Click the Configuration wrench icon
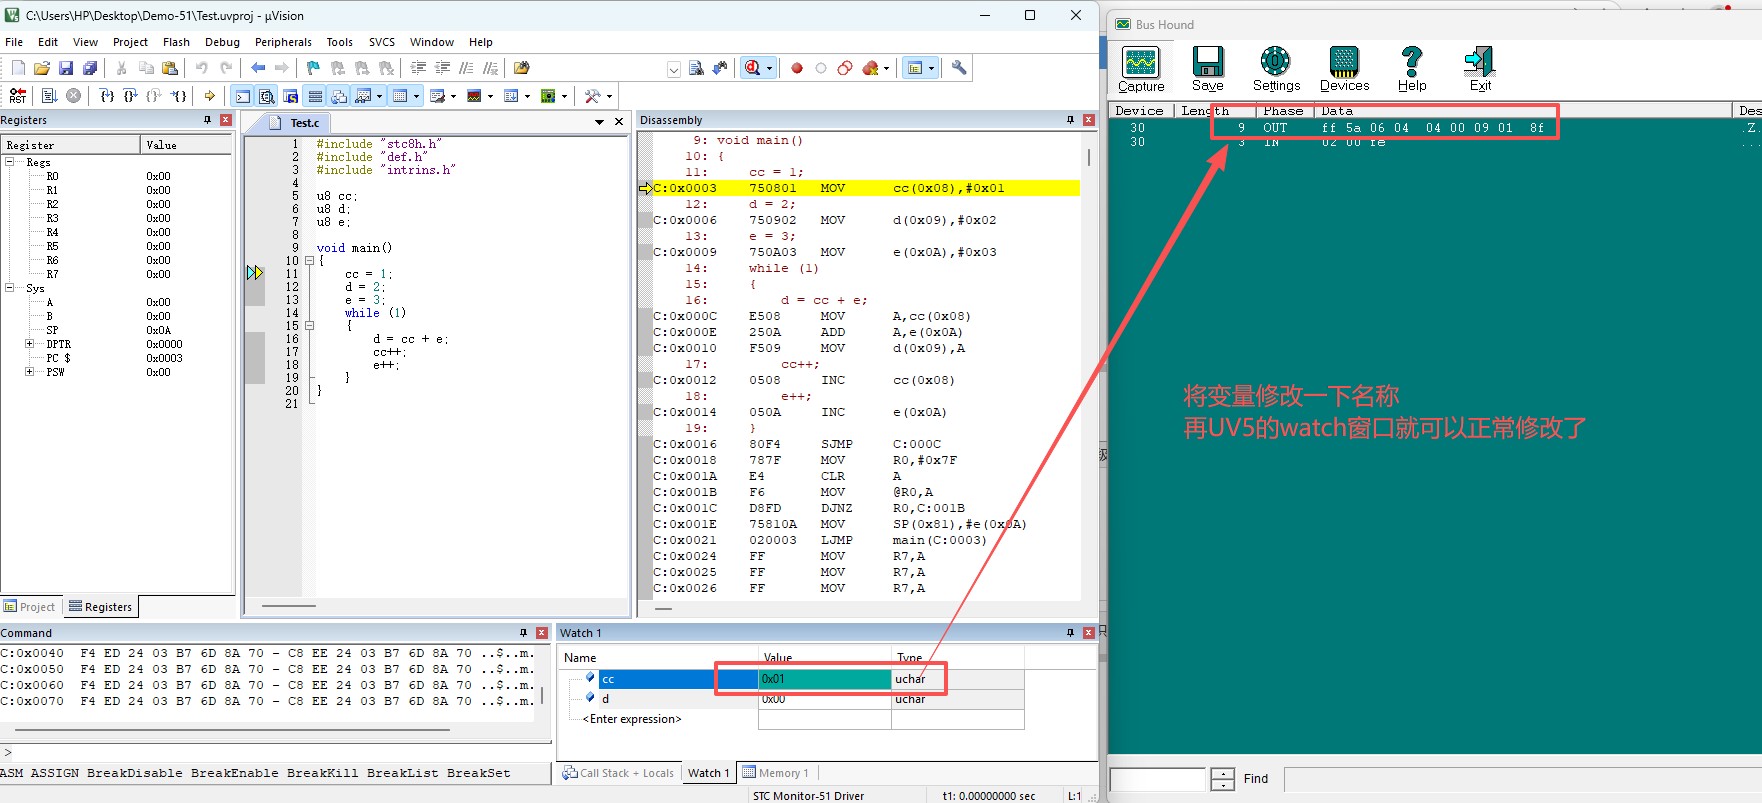This screenshot has height=803, width=1762. click(x=959, y=68)
